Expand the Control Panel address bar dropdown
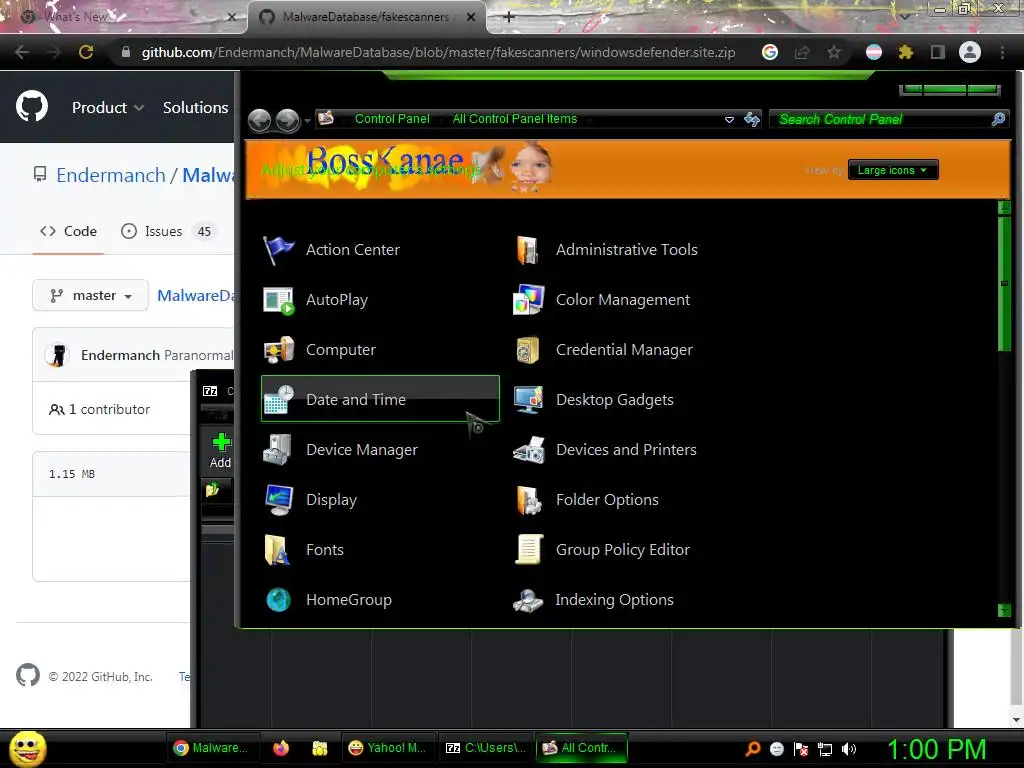The height and width of the screenshot is (768, 1024). coord(729,120)
